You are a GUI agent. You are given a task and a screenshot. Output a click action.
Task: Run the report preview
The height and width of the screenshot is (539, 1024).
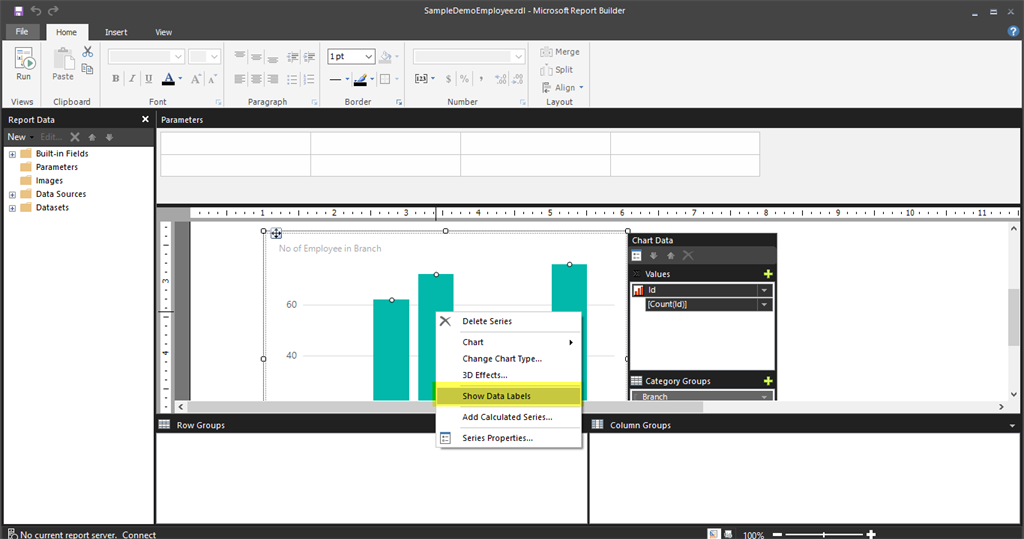click(x=24, y=64)
